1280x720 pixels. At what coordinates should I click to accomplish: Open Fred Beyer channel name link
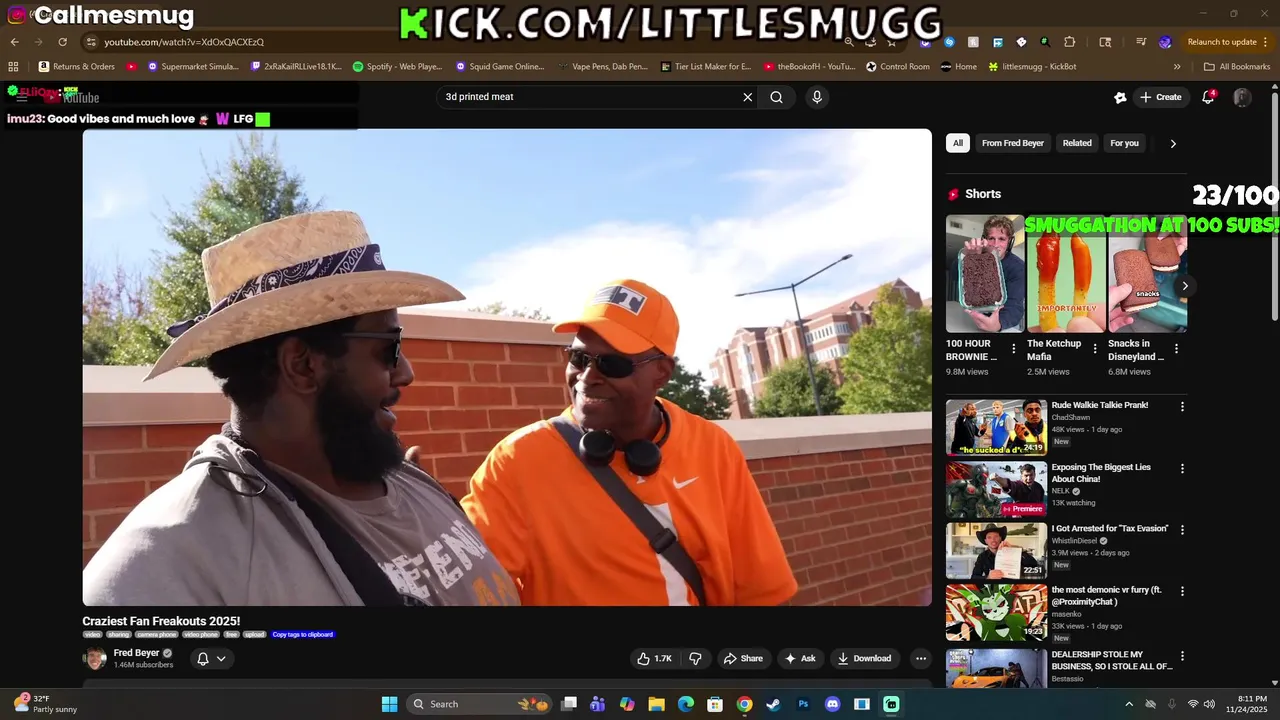pyautogui.click(x=136, y=653)
